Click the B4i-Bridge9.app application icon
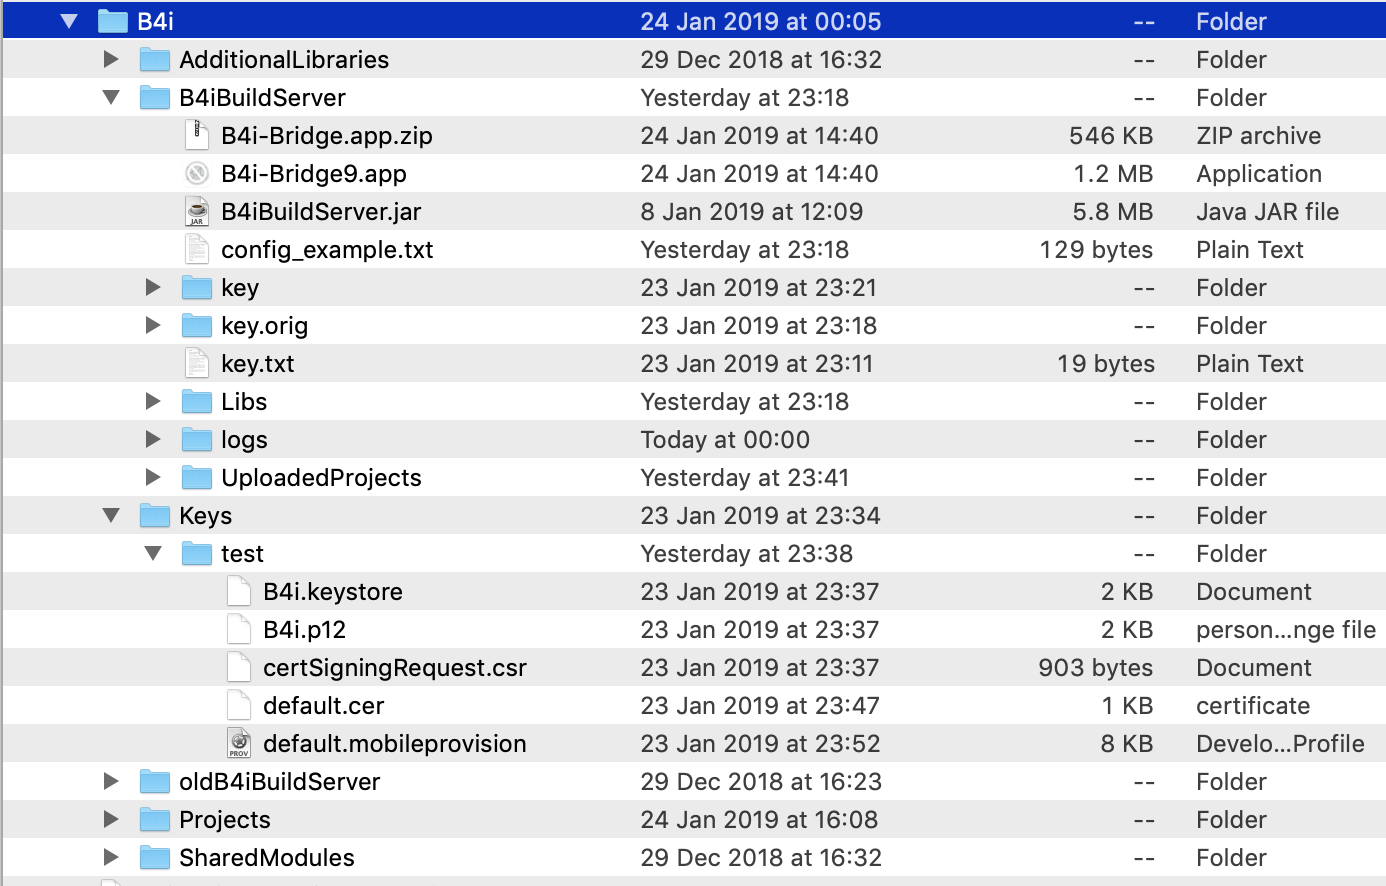 click(197, 174)
